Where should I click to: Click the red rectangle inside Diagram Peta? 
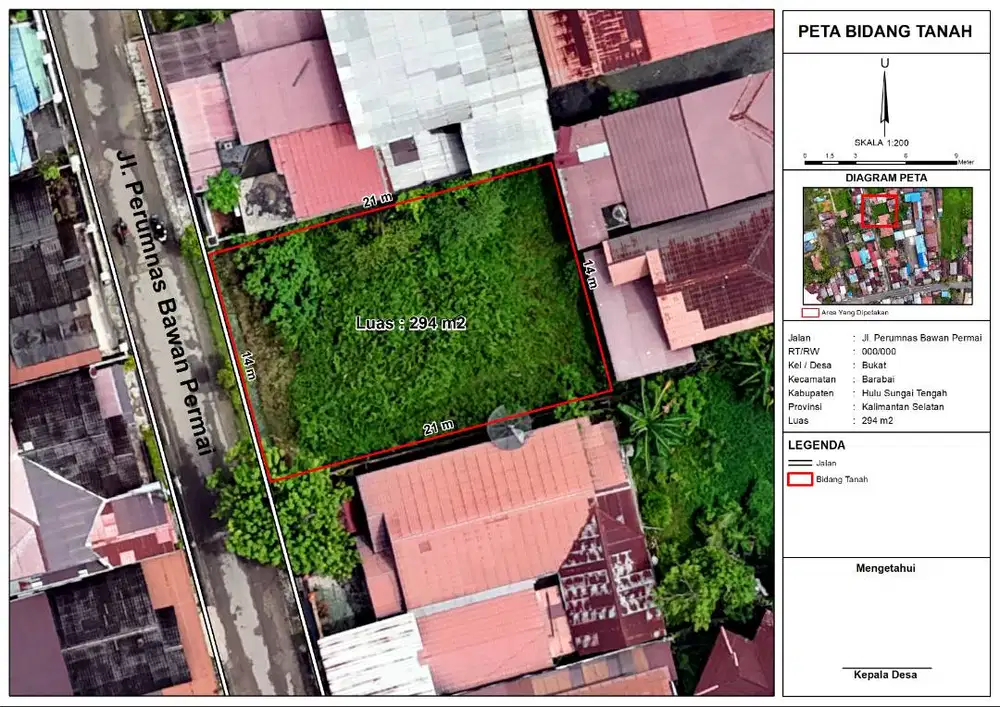880,210
